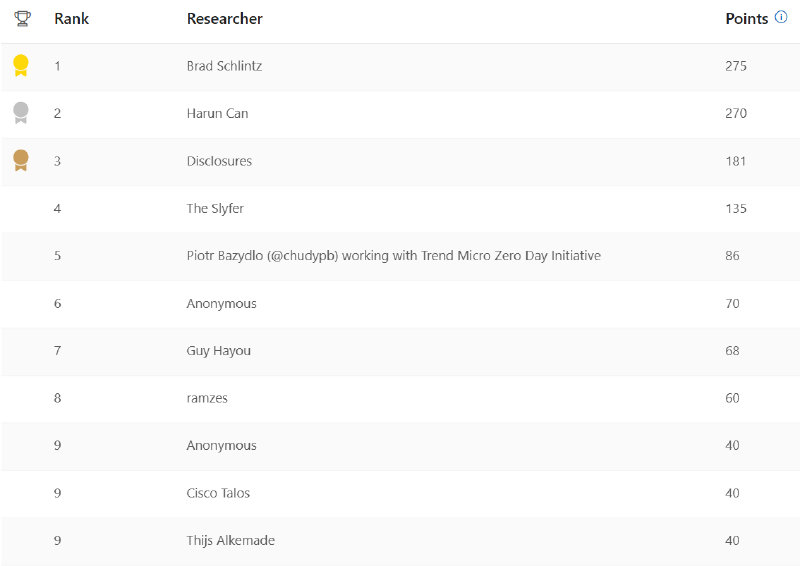Click the Points column header

[746, 19]
